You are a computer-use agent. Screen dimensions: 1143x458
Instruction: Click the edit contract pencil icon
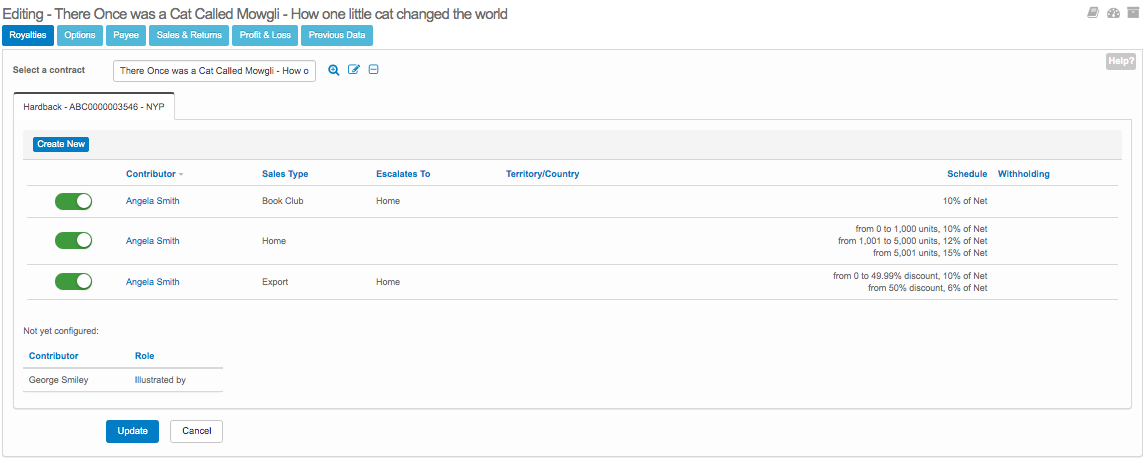tap(354, 70)
